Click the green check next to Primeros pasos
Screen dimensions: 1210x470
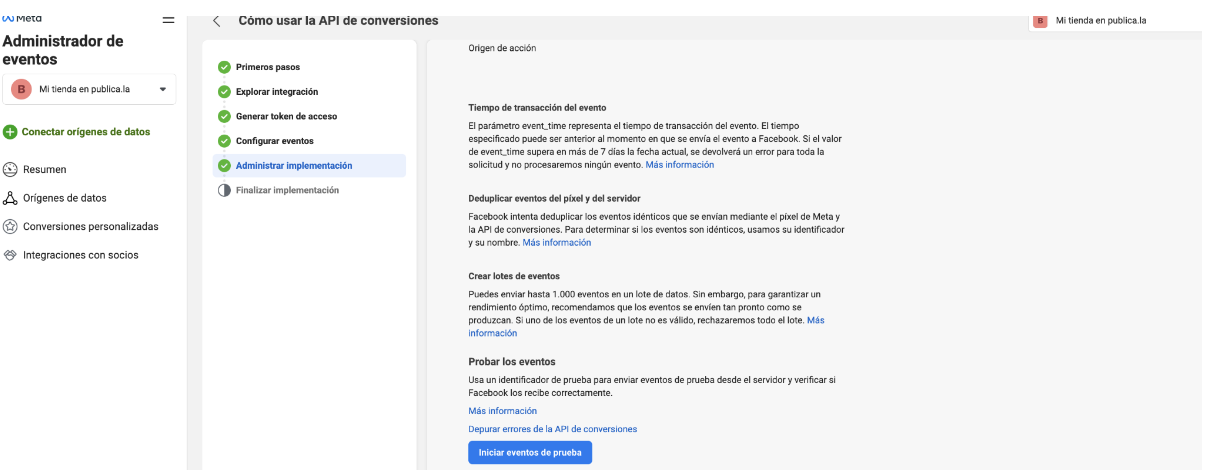[224, 67]
